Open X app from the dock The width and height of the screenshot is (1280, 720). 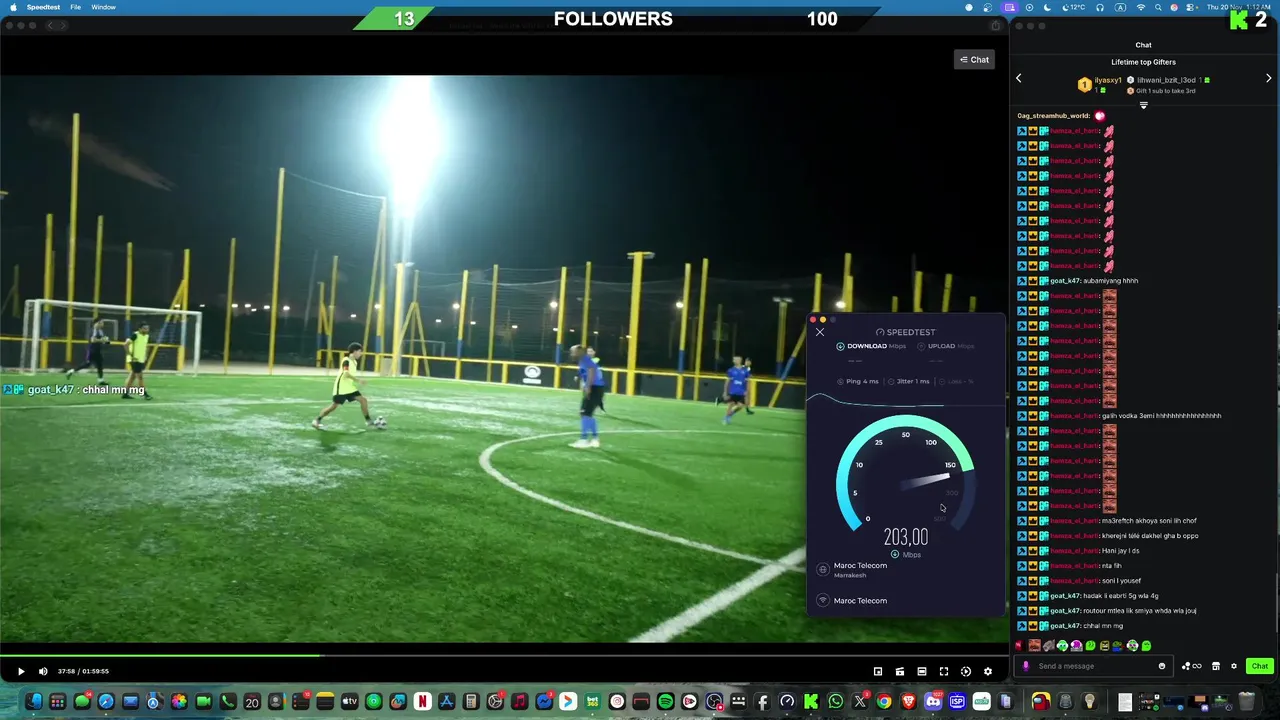(860, 702)
